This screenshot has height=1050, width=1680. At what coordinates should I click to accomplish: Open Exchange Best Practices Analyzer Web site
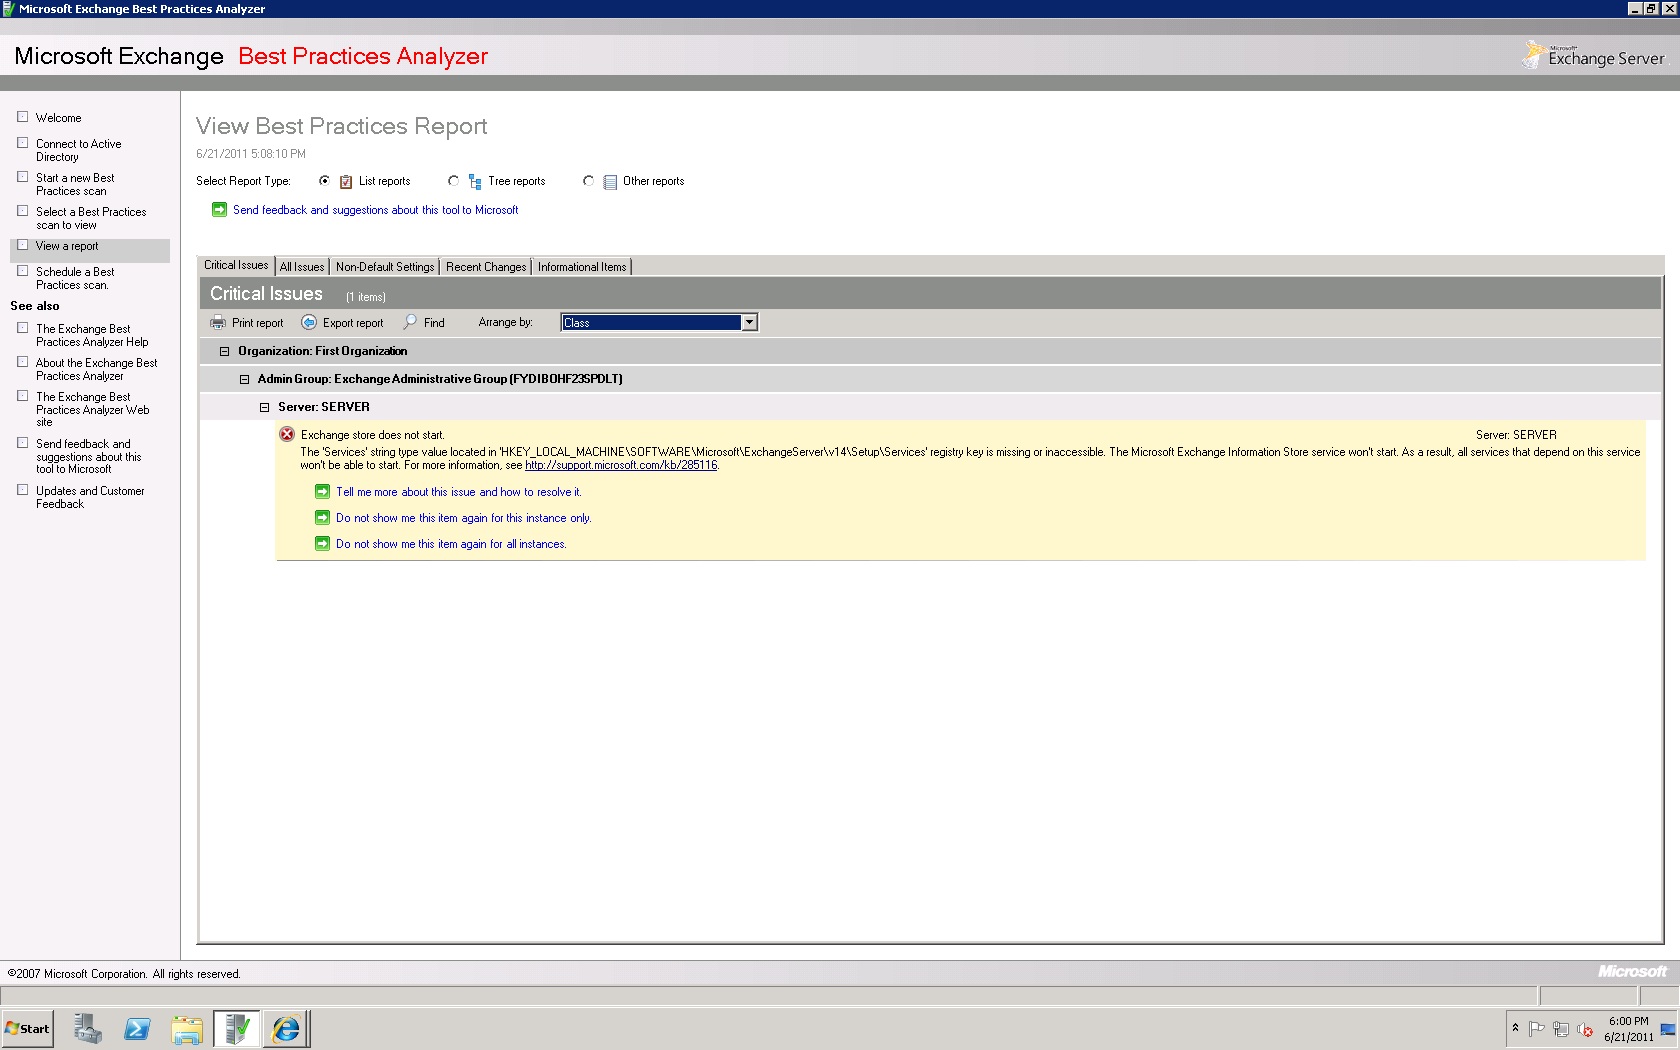click(93, 409)
